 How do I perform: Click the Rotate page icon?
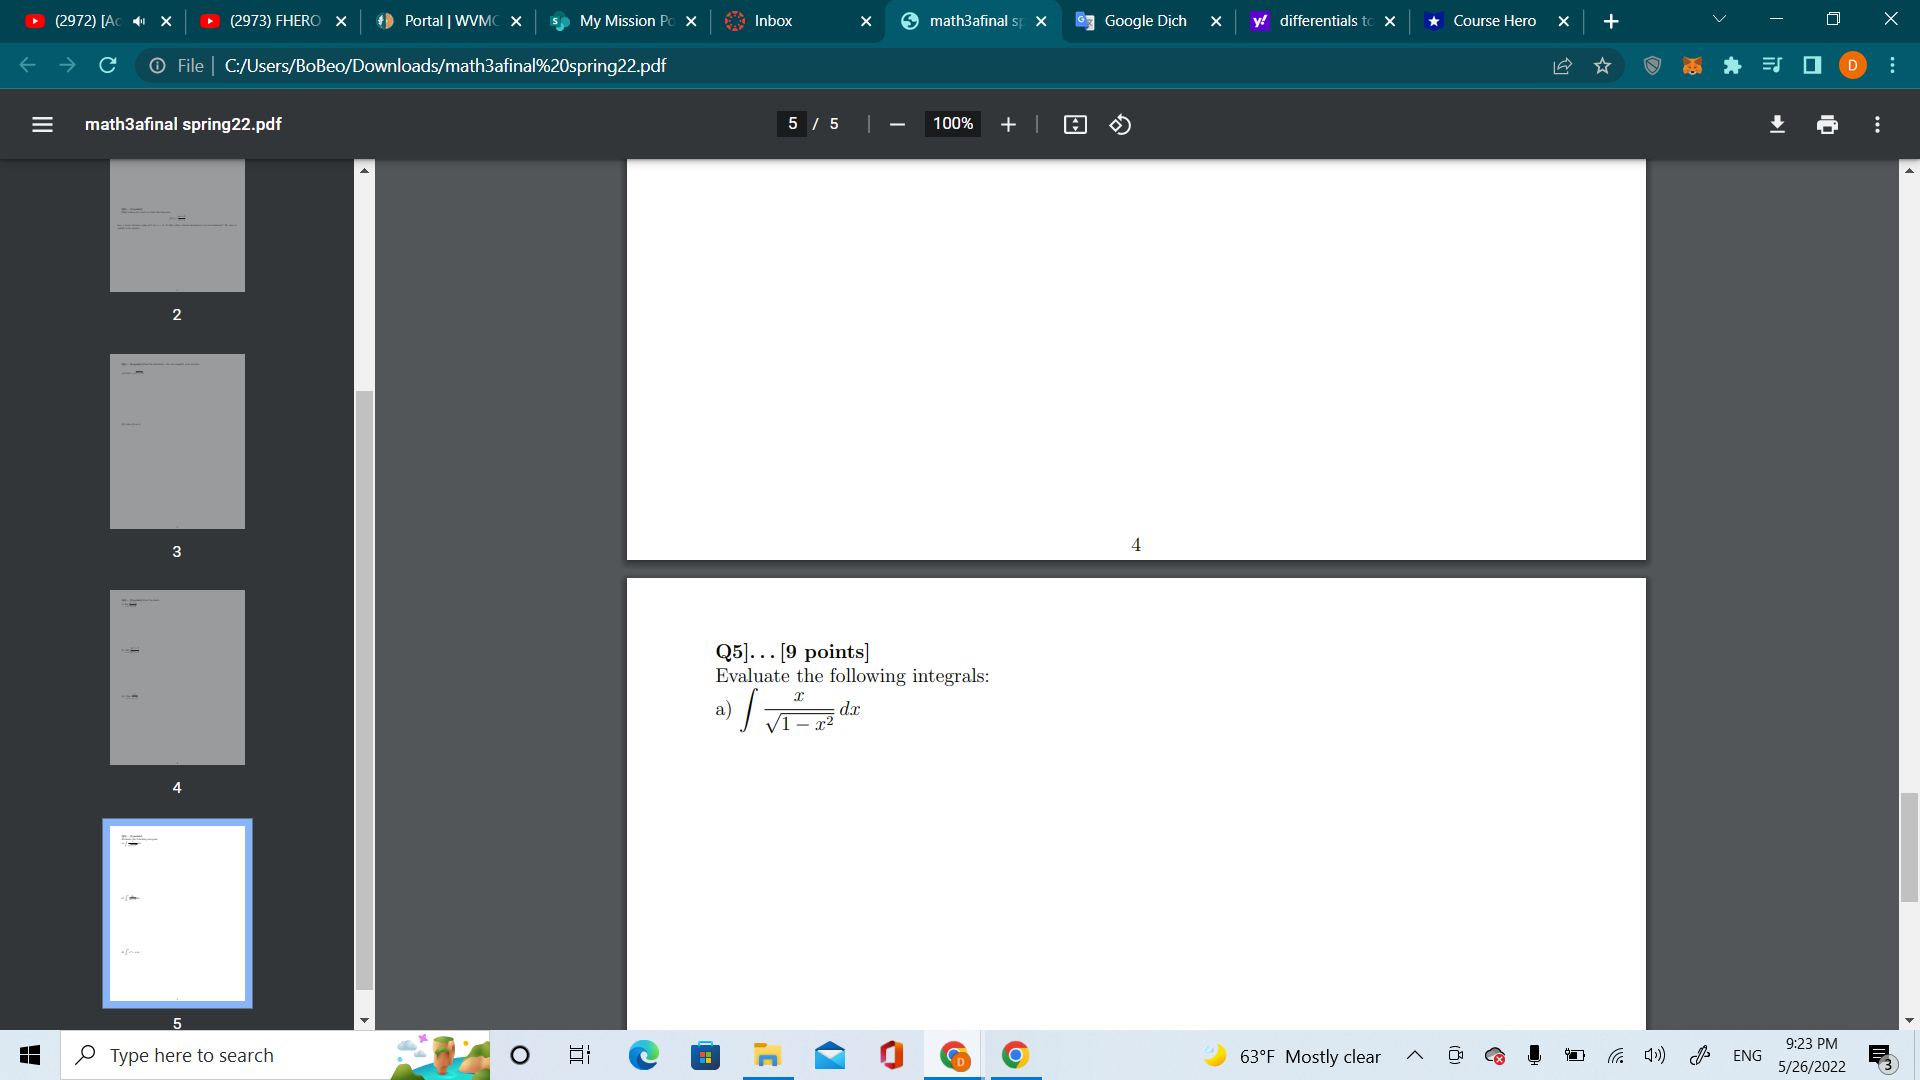[x=1119, y=124]
